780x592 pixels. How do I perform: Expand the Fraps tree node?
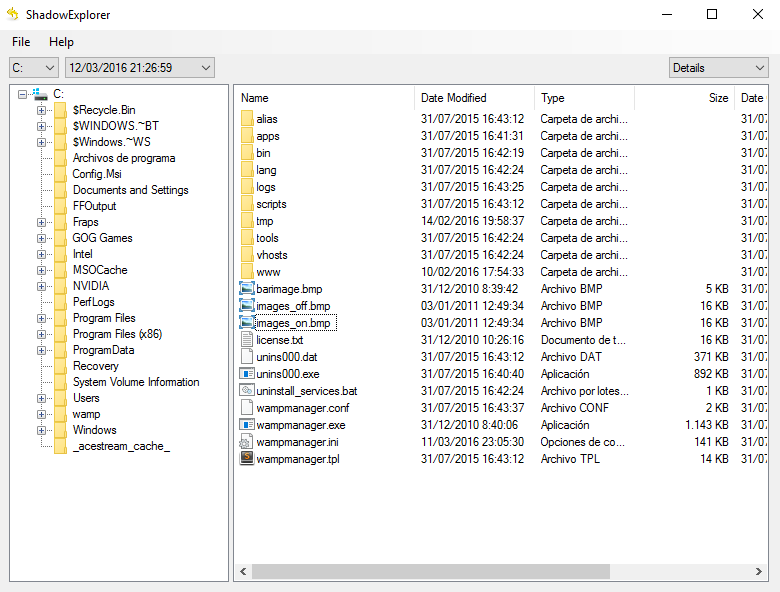click(41, 222)
